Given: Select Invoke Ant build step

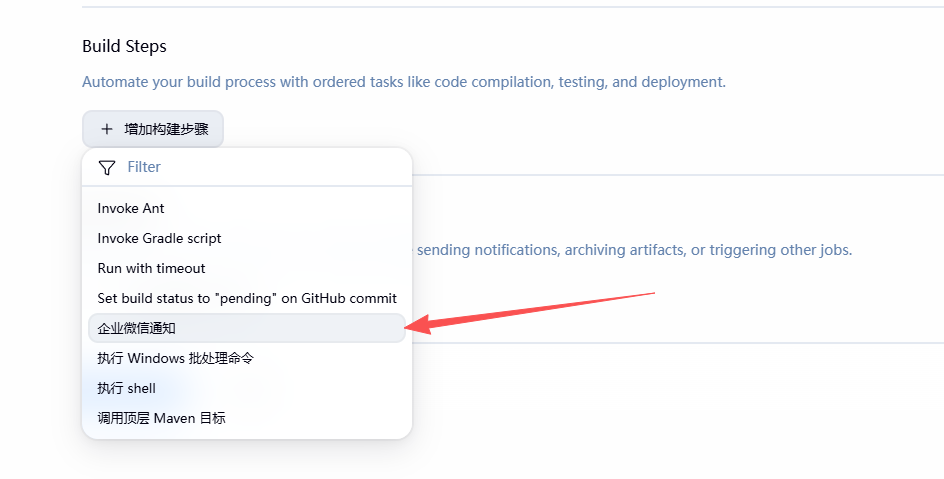Looking at the screenshot, I should coord(131,208).
